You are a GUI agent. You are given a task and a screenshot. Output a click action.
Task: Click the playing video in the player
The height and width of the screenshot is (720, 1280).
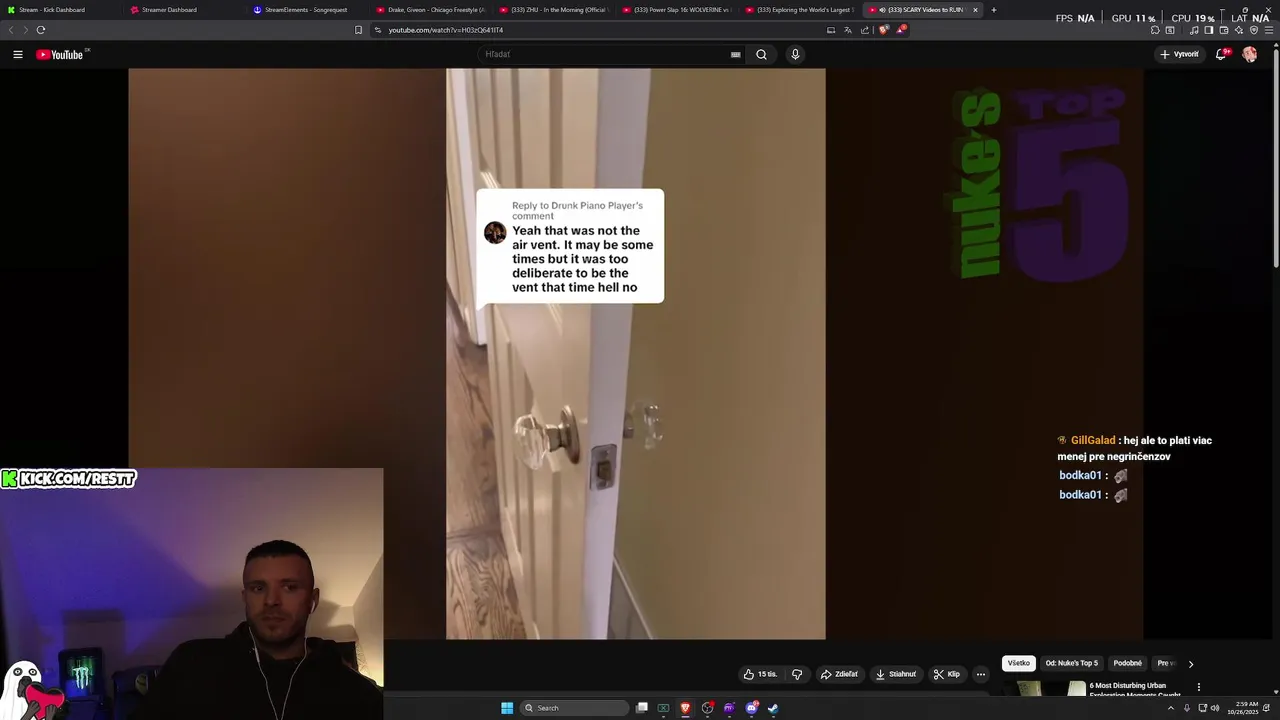point(636,354)
